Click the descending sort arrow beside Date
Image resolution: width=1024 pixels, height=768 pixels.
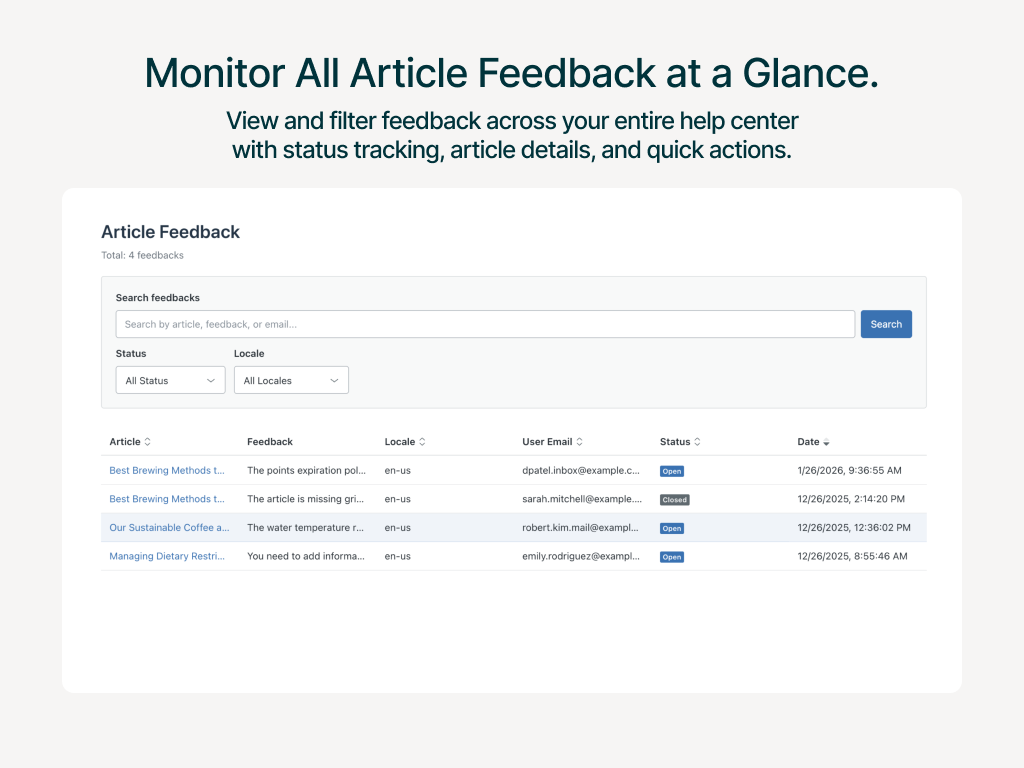click(x=826, y=442)
